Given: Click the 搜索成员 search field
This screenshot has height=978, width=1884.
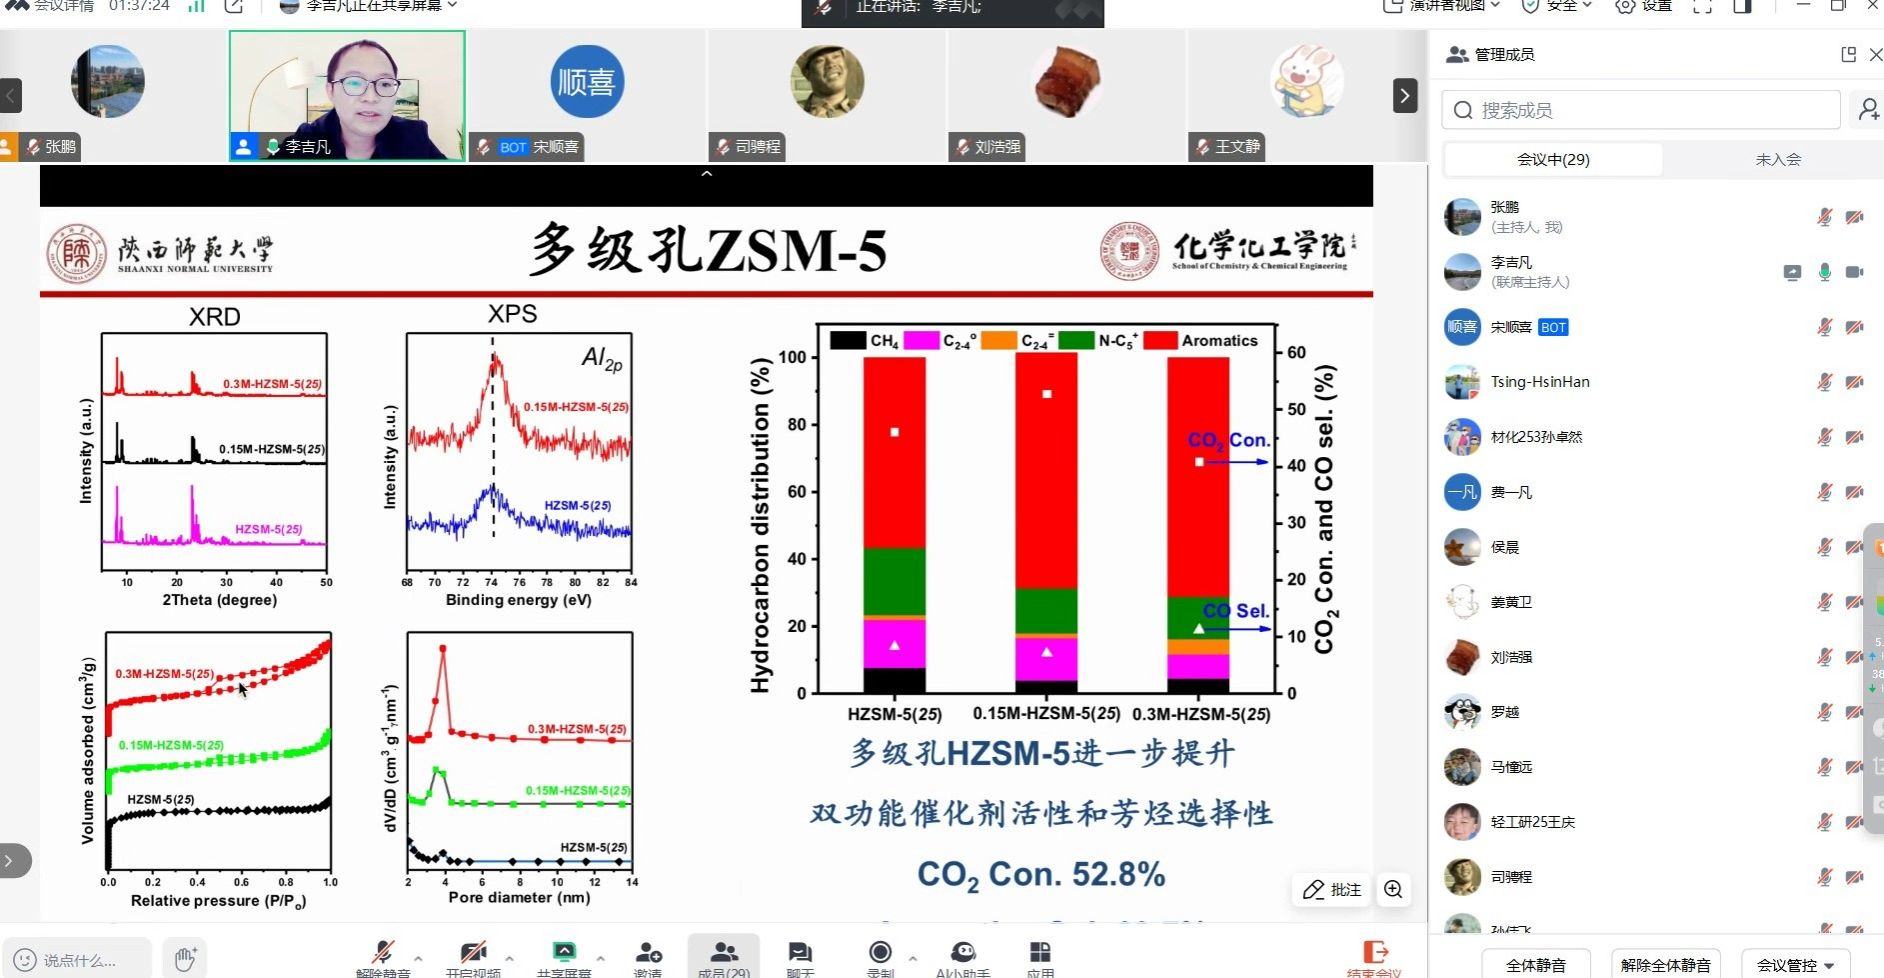Looking at the screenshot, I should [1640, 110].
